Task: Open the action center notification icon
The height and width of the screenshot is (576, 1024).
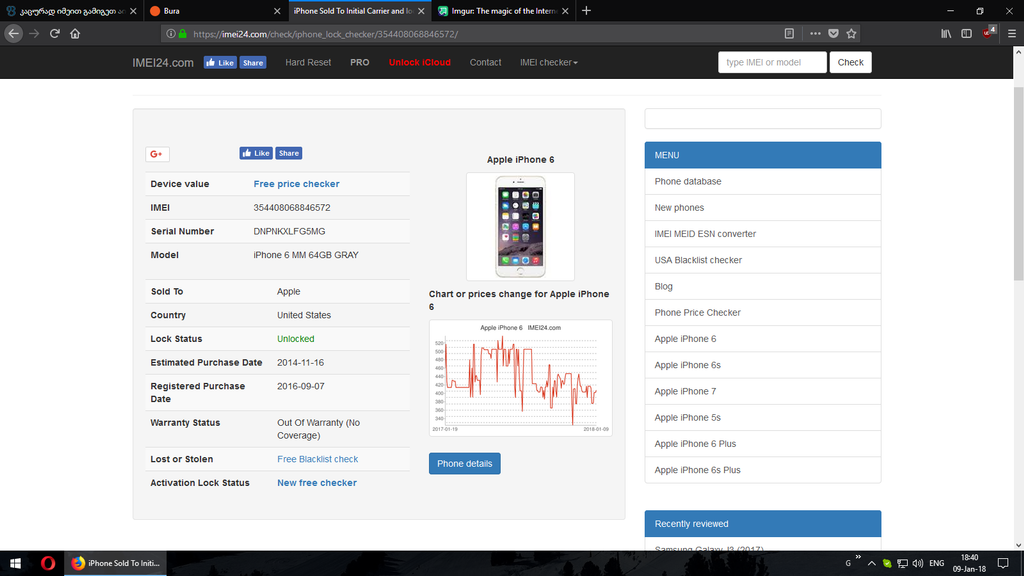Action: click(x=1003, y=563)
